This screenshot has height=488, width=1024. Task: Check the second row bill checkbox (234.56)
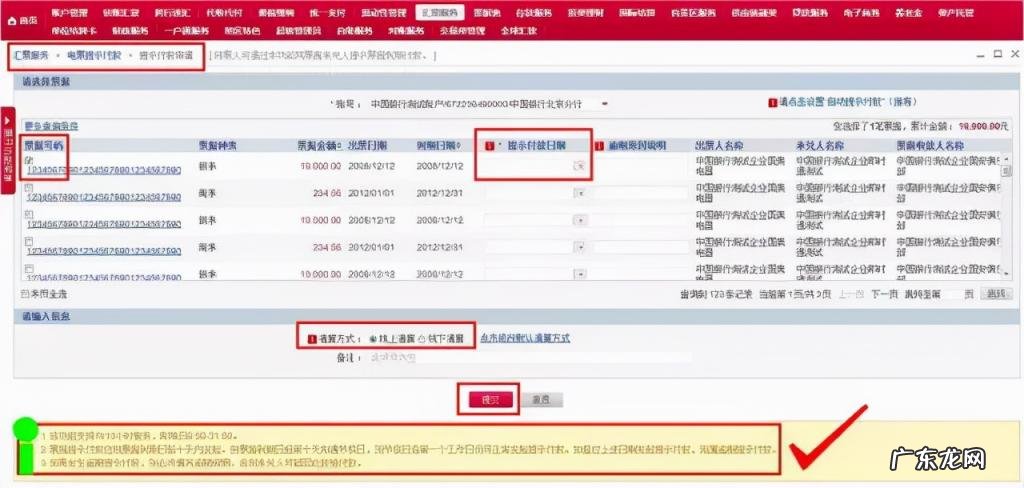(x=28, y=187)
